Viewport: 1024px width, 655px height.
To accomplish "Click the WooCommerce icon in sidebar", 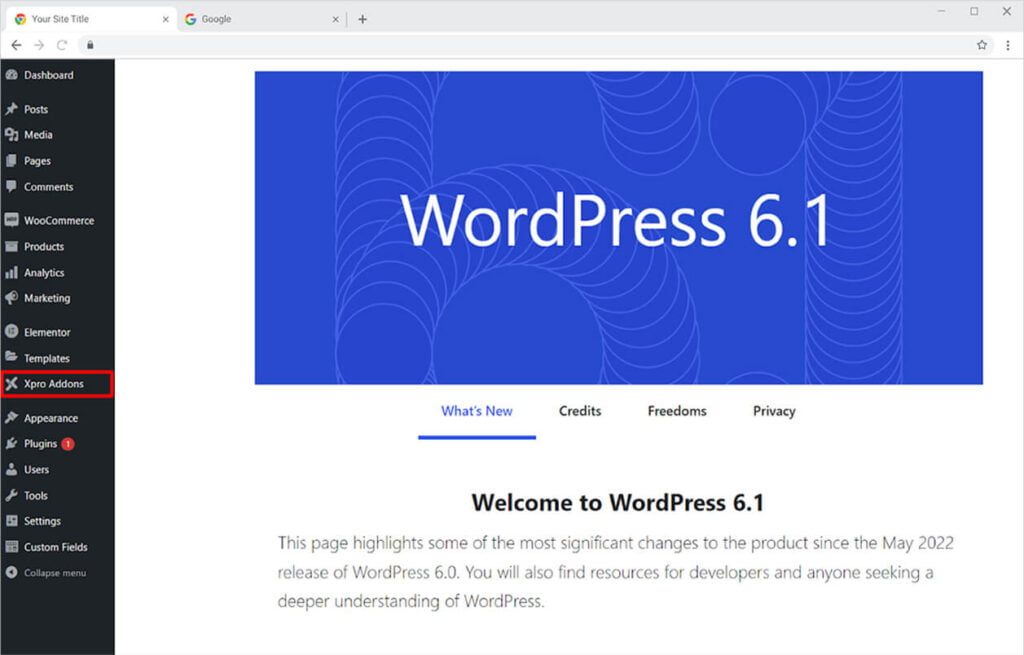I will point(12,220).
